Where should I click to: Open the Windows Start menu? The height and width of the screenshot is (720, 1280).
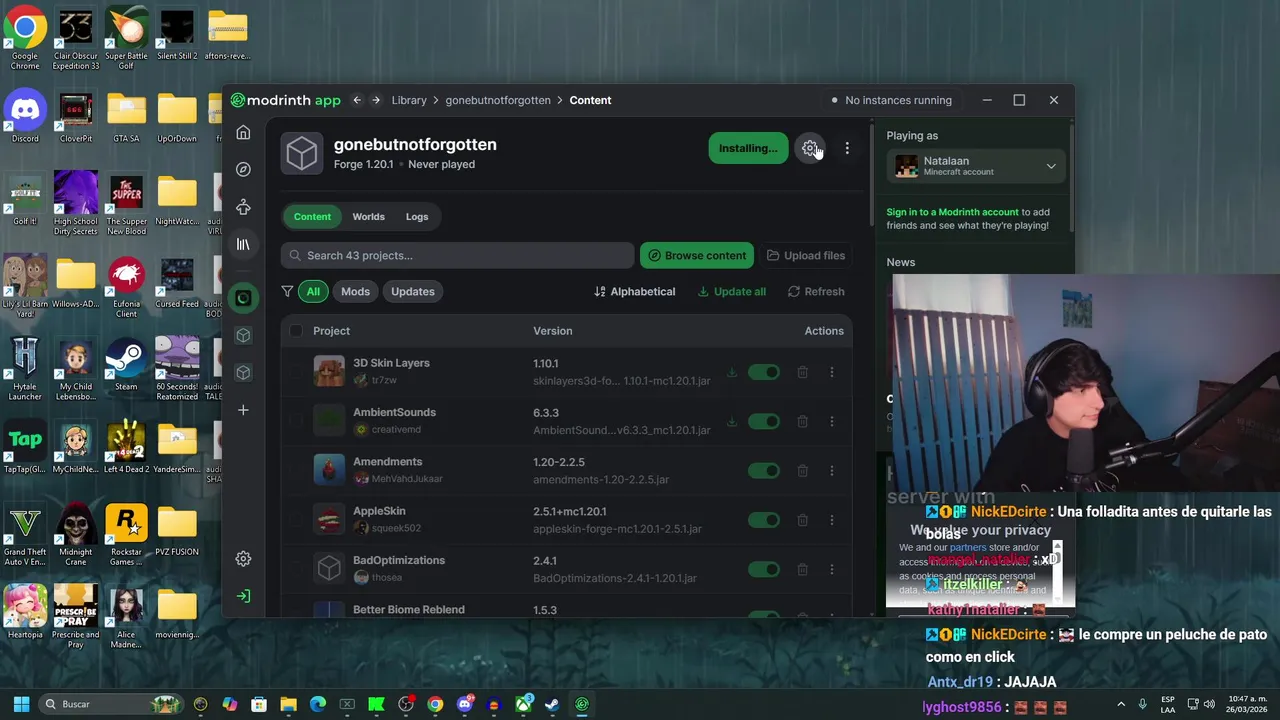coord(21,704)
